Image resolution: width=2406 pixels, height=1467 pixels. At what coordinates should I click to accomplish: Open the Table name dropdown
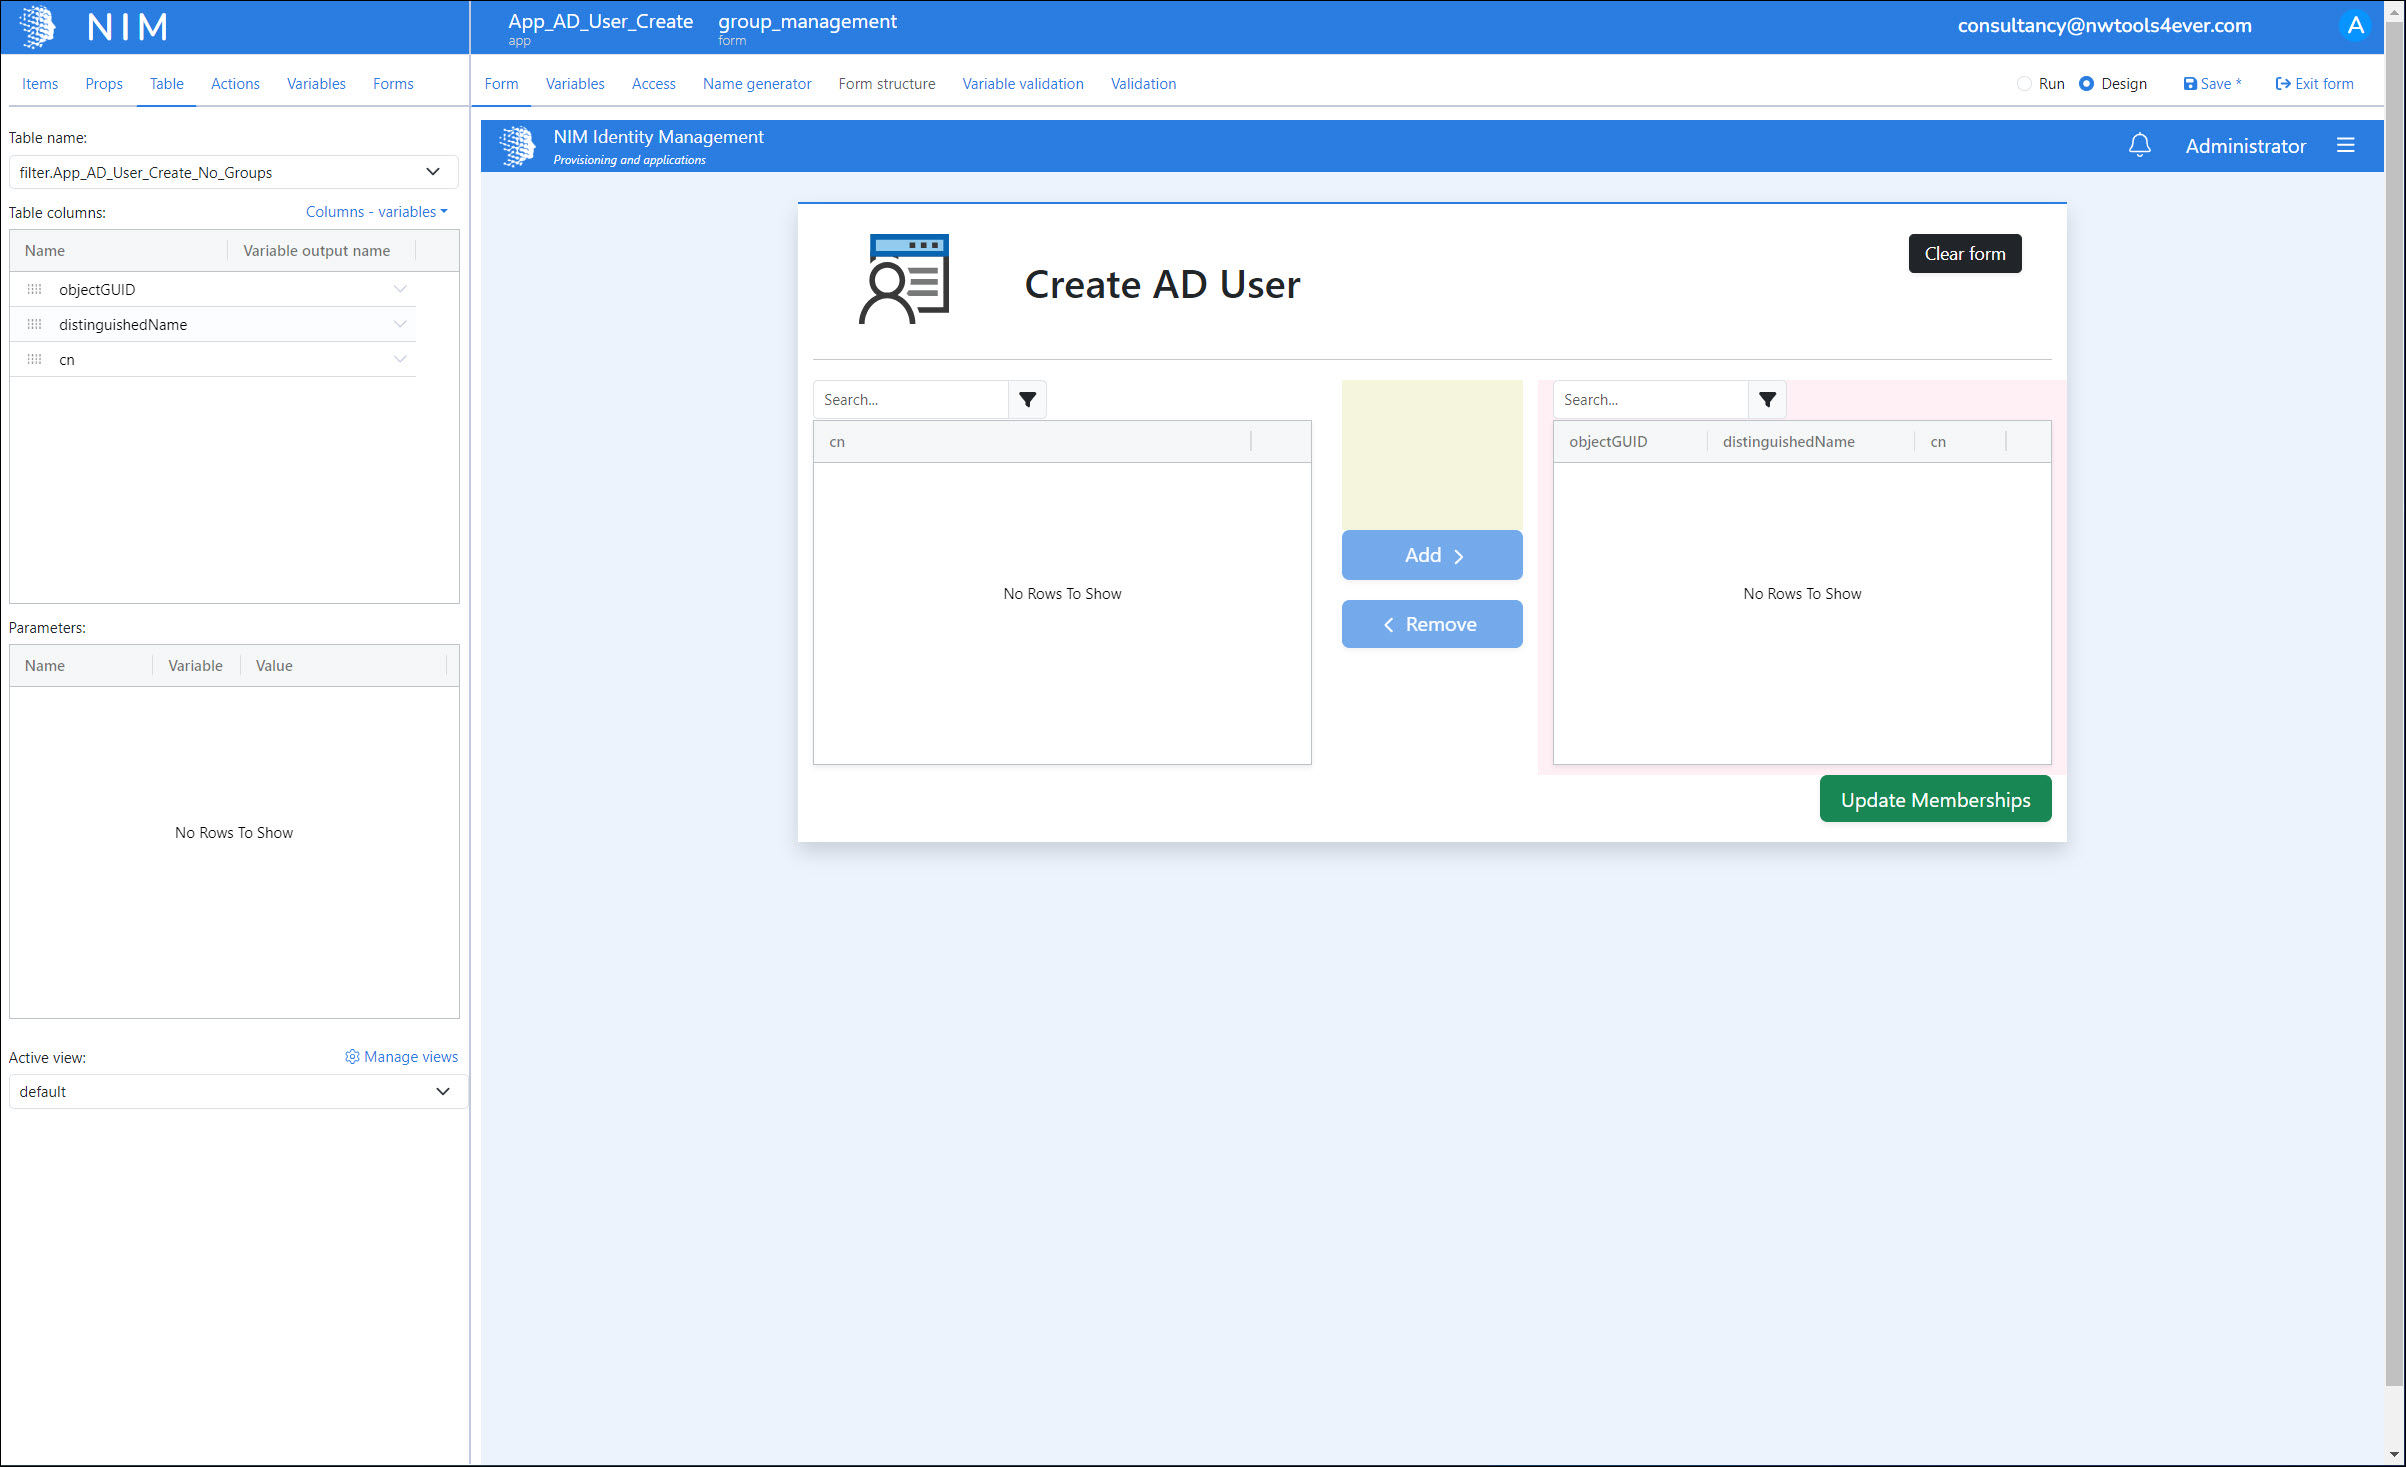(233, 173)
